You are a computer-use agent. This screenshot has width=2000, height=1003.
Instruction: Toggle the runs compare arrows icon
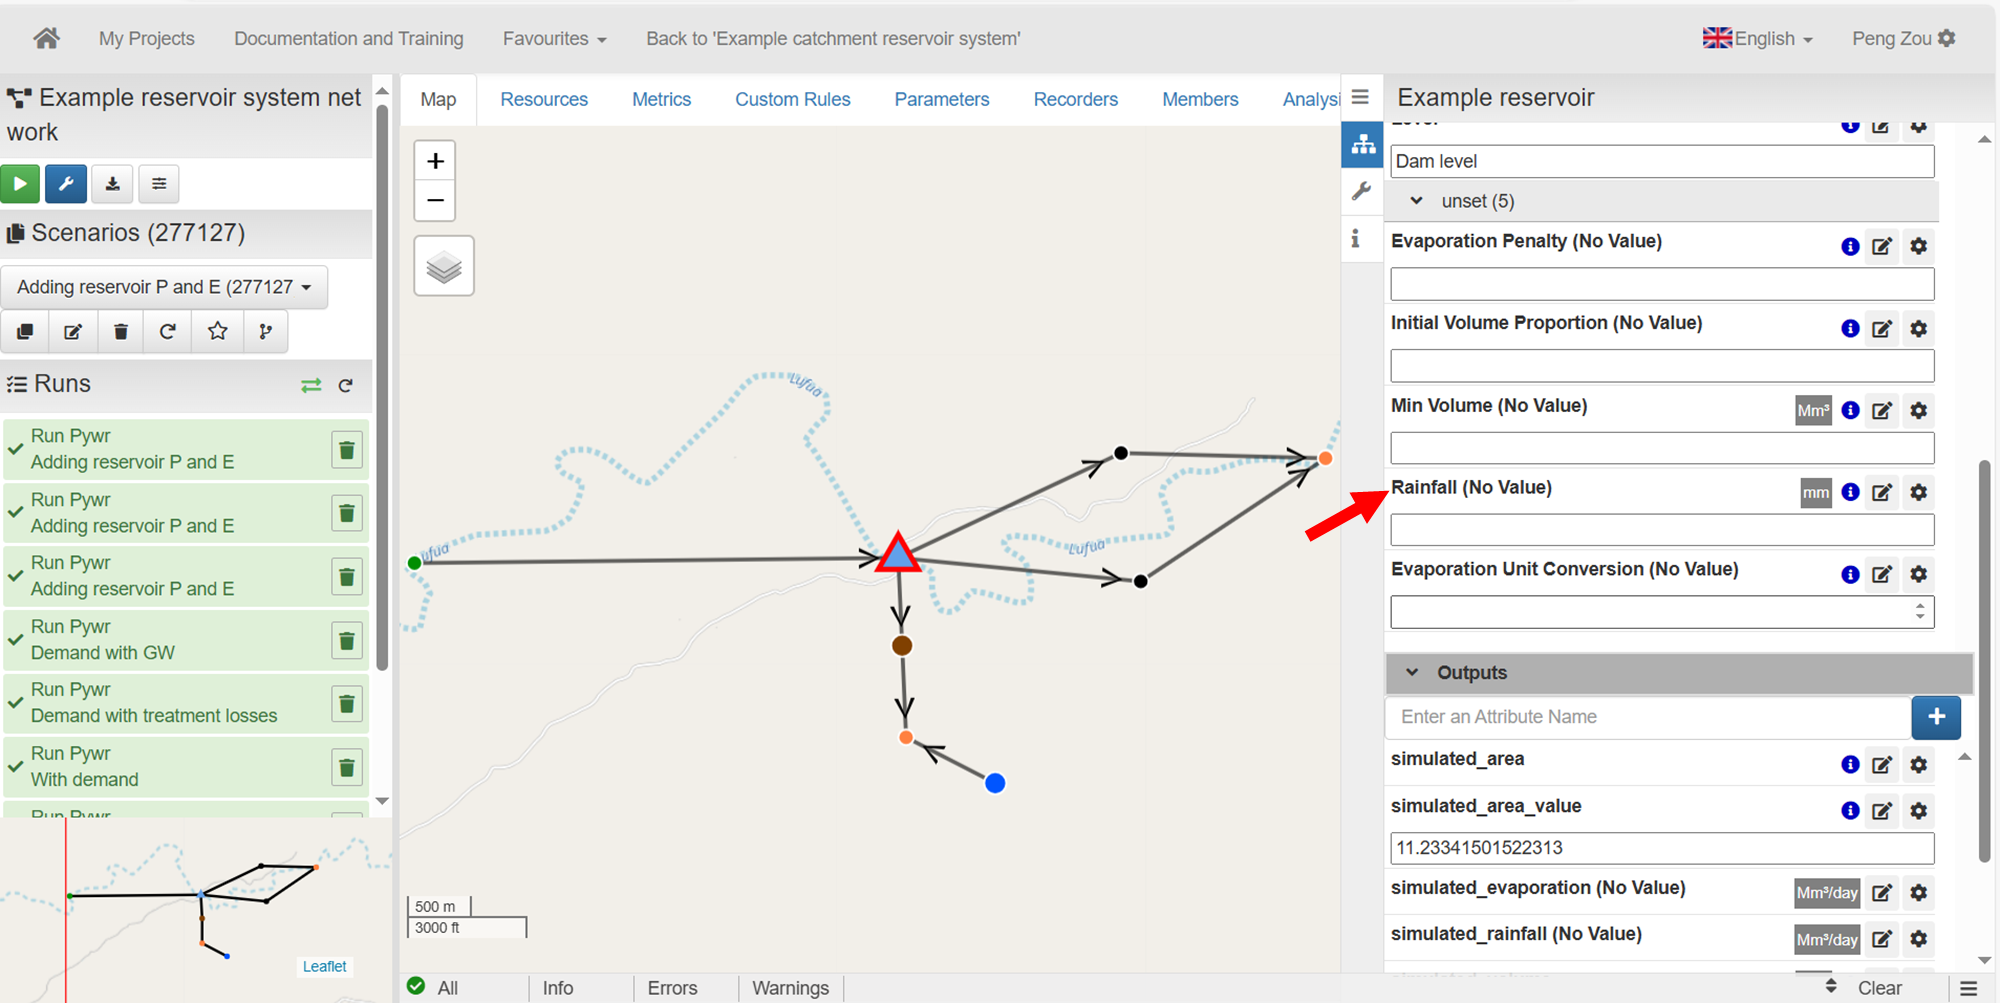click(x=311, y=386)
